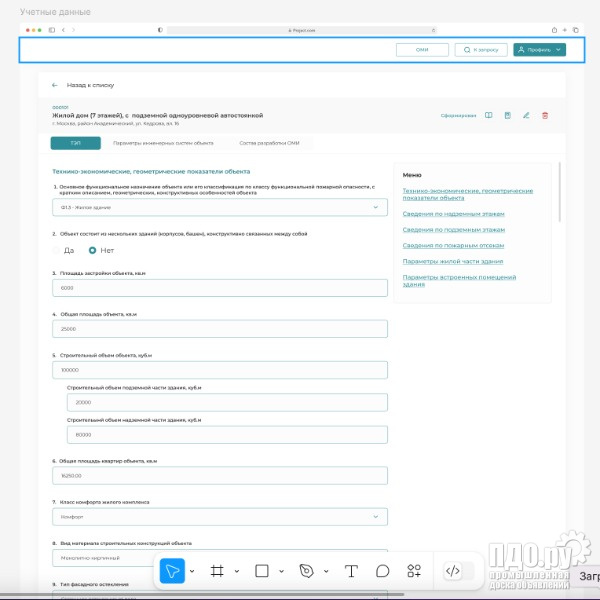Select the Pen tool
Viewport: 600px width, 600px height.
(x=306, y=571)
